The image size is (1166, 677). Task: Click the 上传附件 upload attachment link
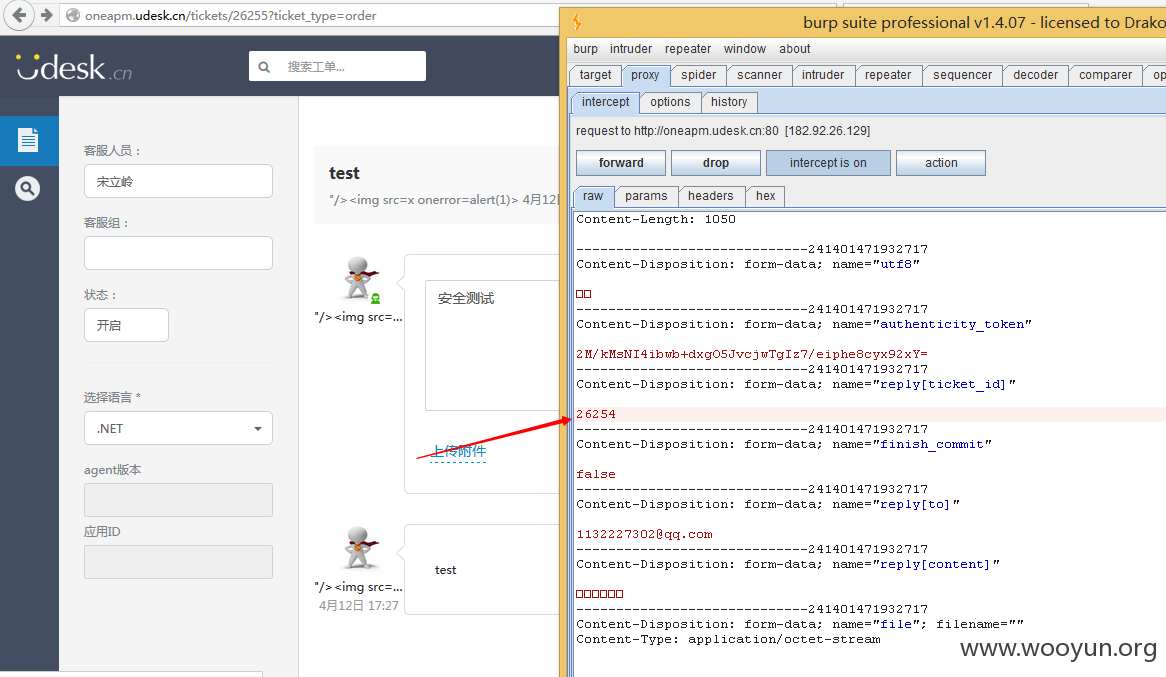(x=459, y=451)
